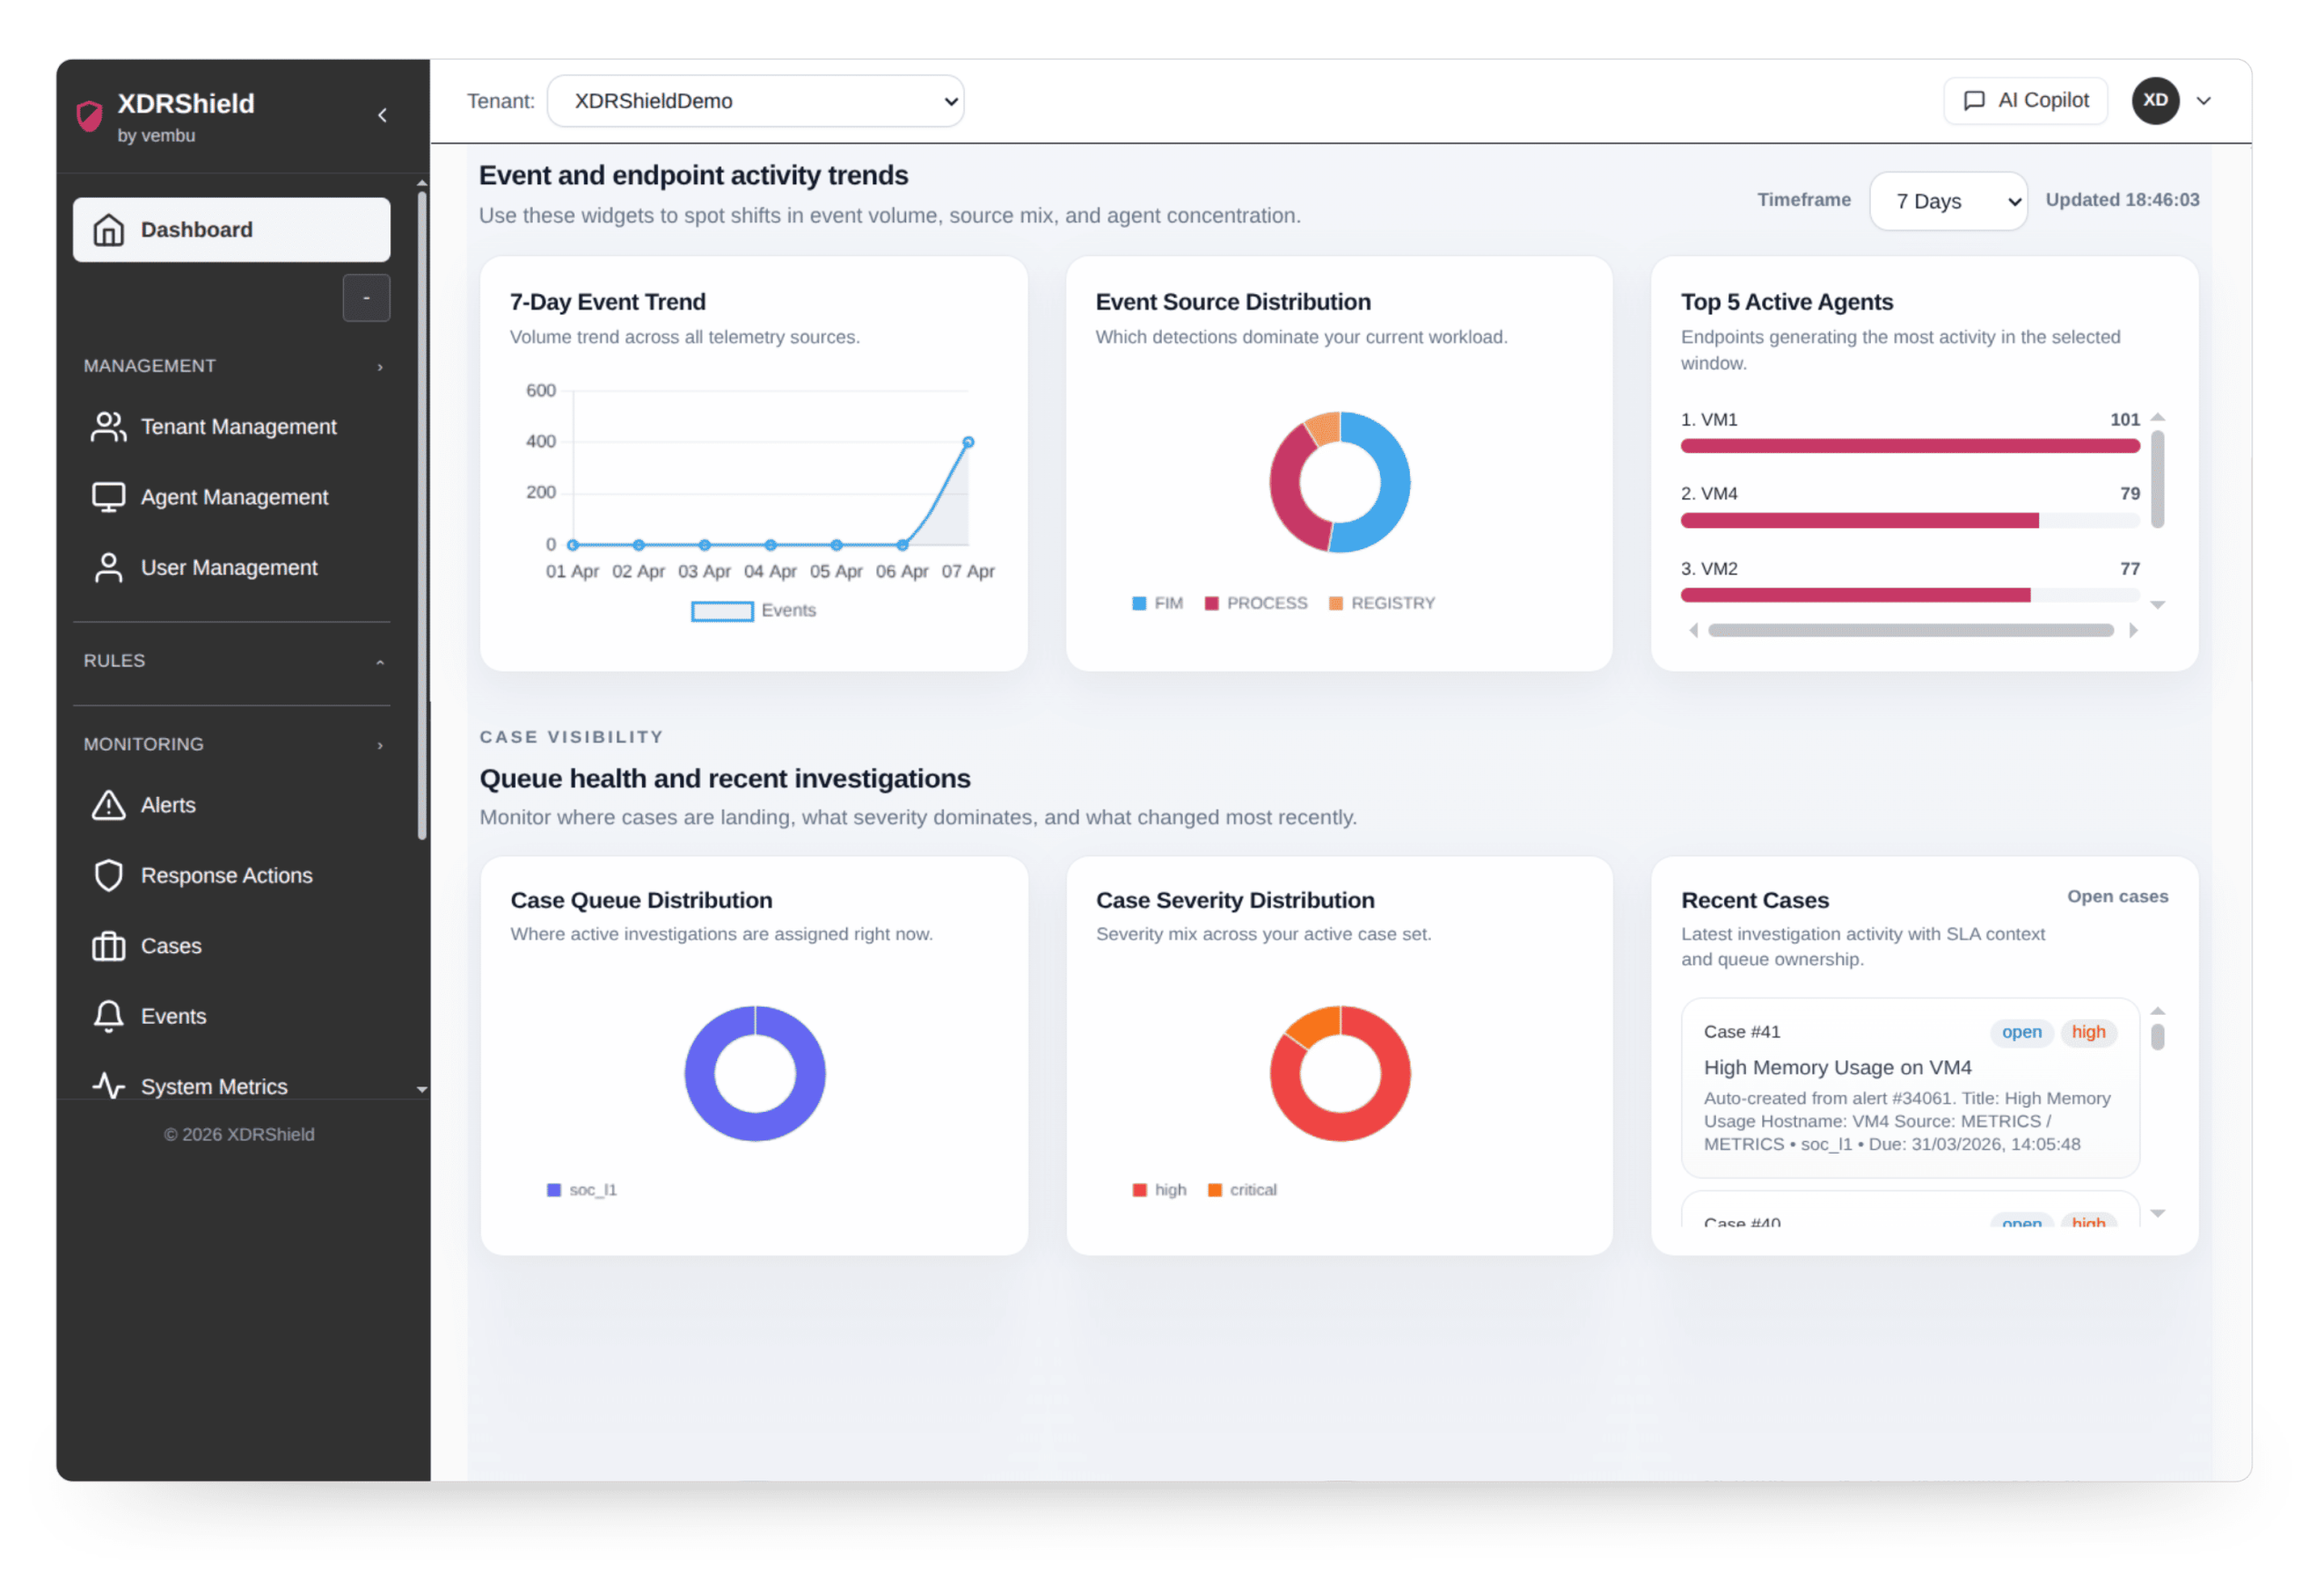Click the Open cases link
This screenshot has width=2324, height=1594.
coord(2117,897)
